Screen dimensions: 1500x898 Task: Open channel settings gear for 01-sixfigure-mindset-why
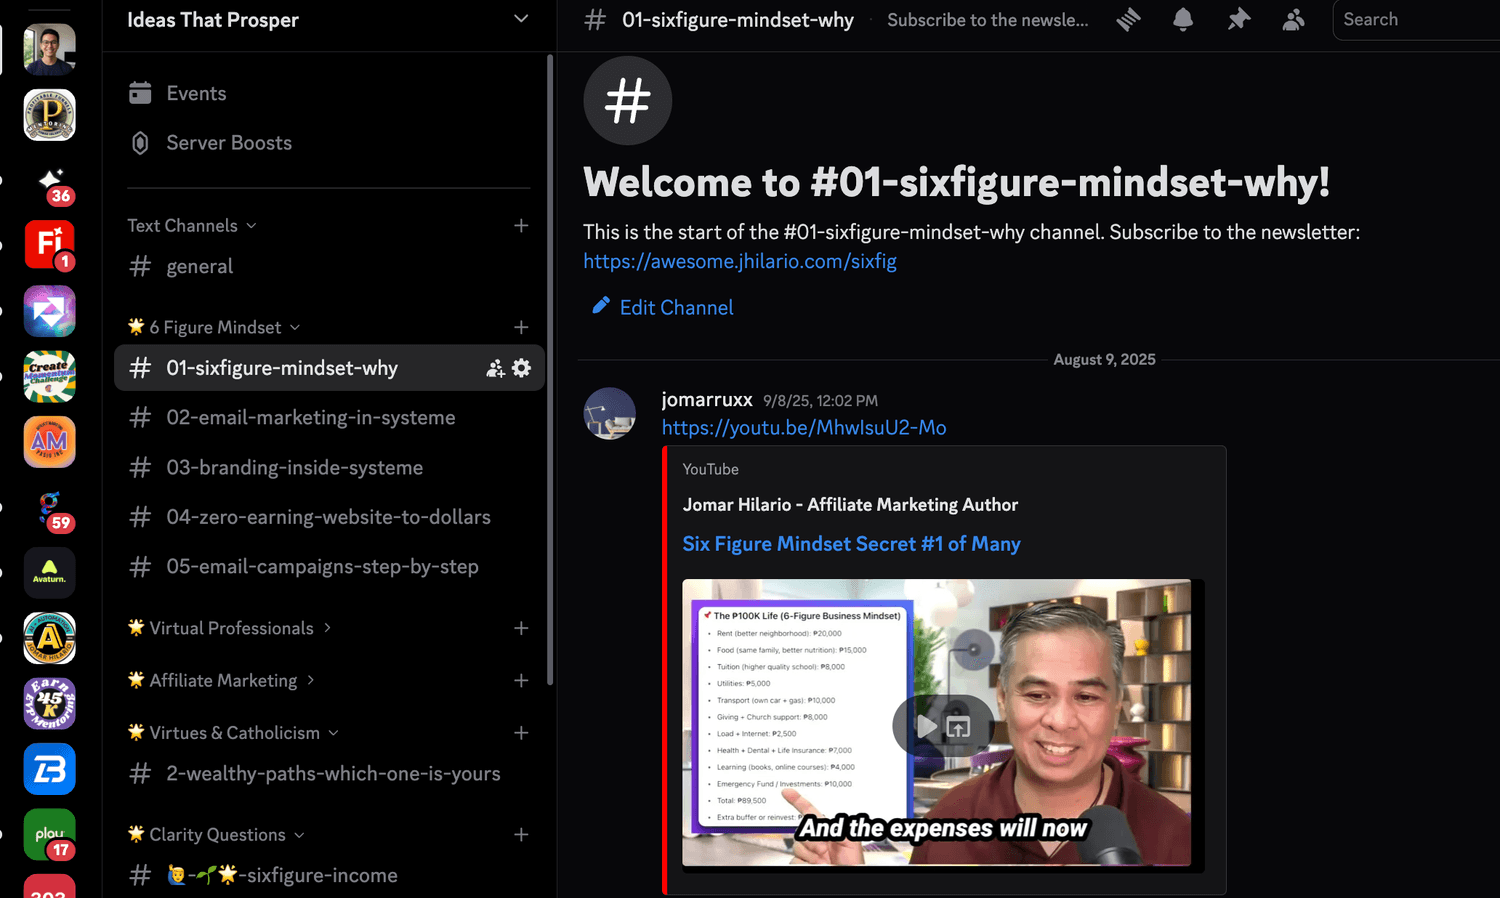(x=521, y=368)
